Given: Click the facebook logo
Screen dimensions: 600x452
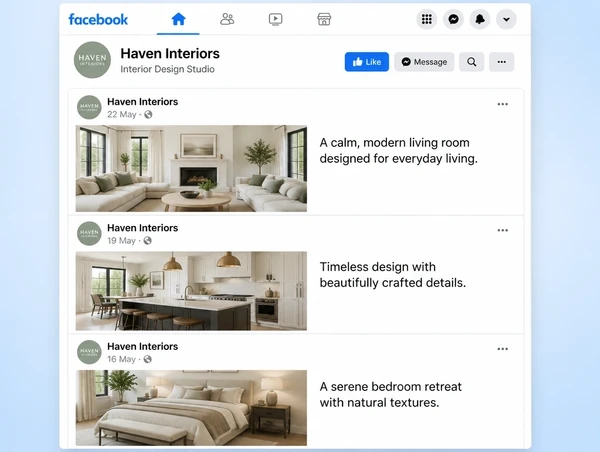Looking at the screenshot, I should click(x=98, y=20).
